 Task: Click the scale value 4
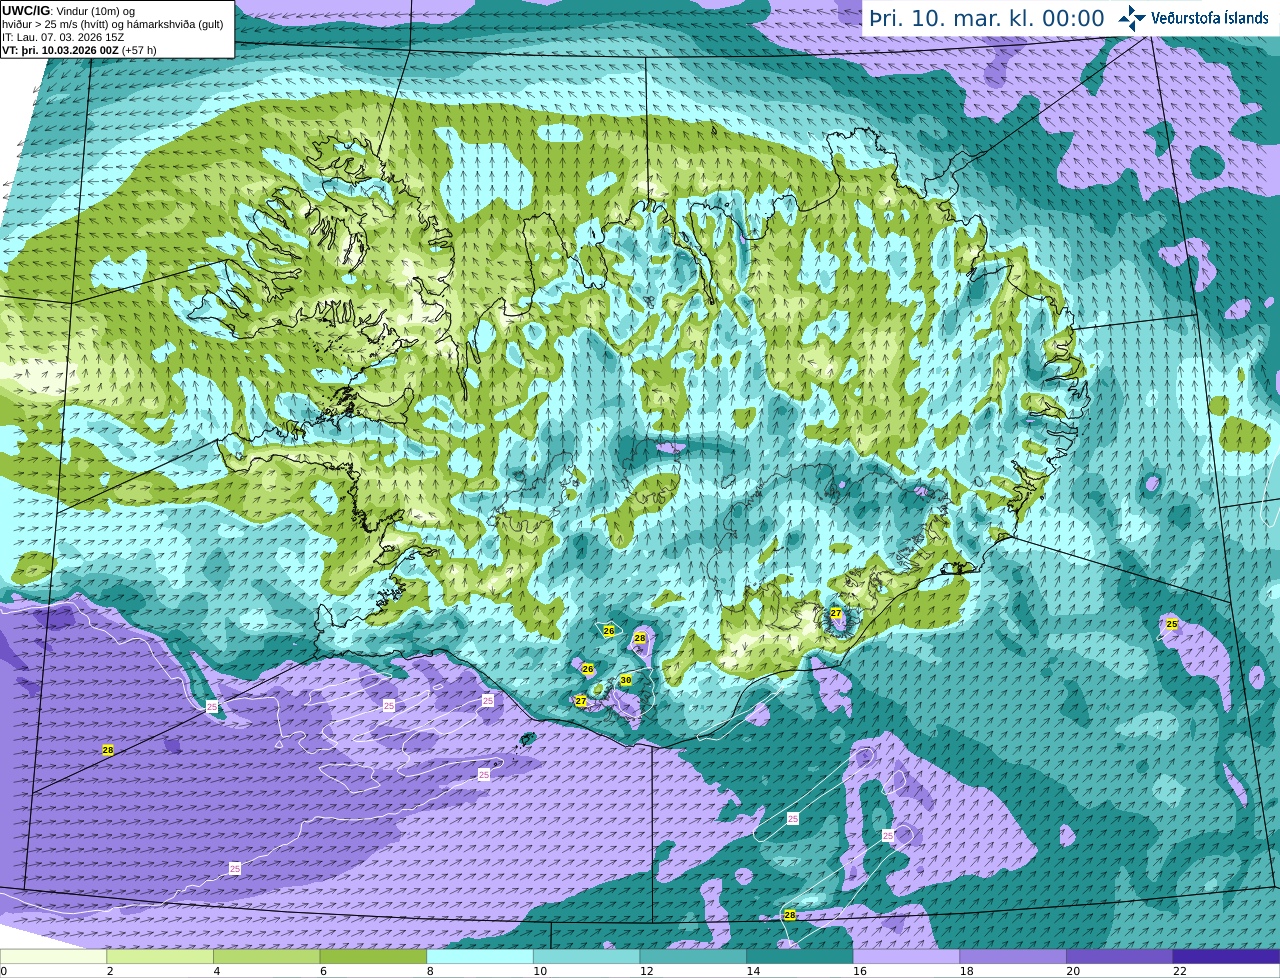pos(216,971)
